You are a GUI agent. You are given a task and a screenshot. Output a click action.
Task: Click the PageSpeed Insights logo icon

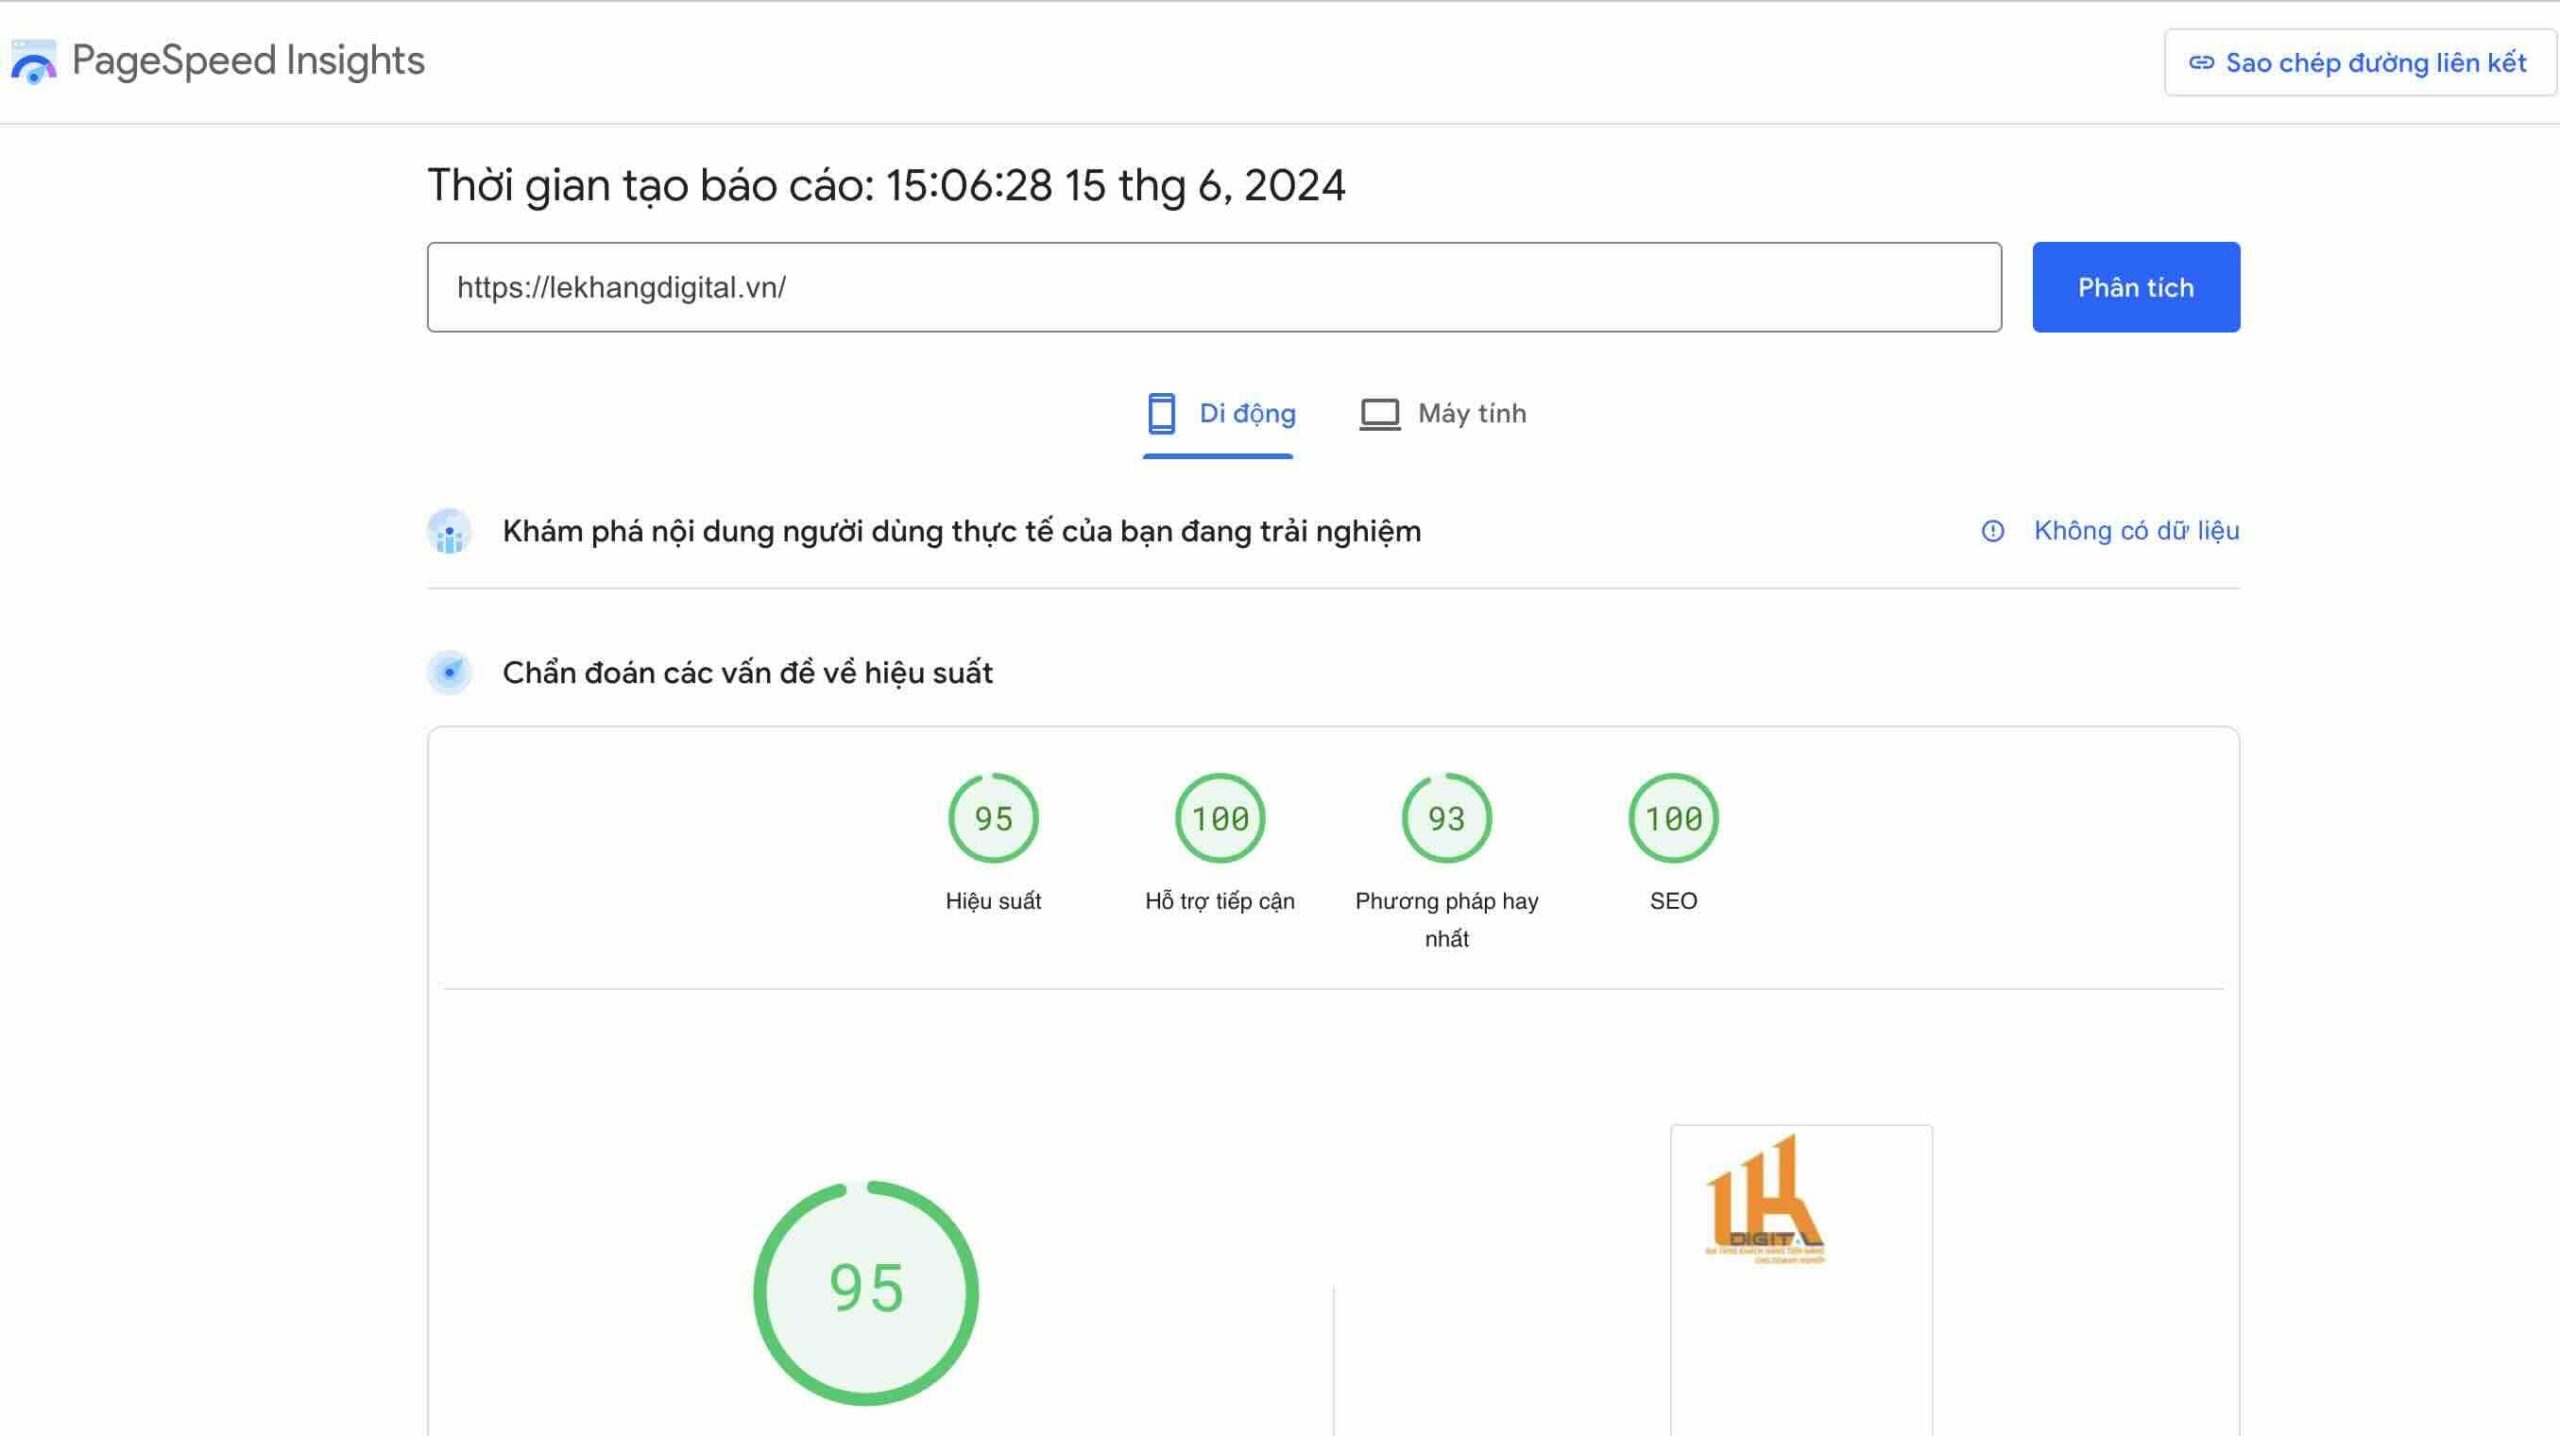[x=33, y=61]
